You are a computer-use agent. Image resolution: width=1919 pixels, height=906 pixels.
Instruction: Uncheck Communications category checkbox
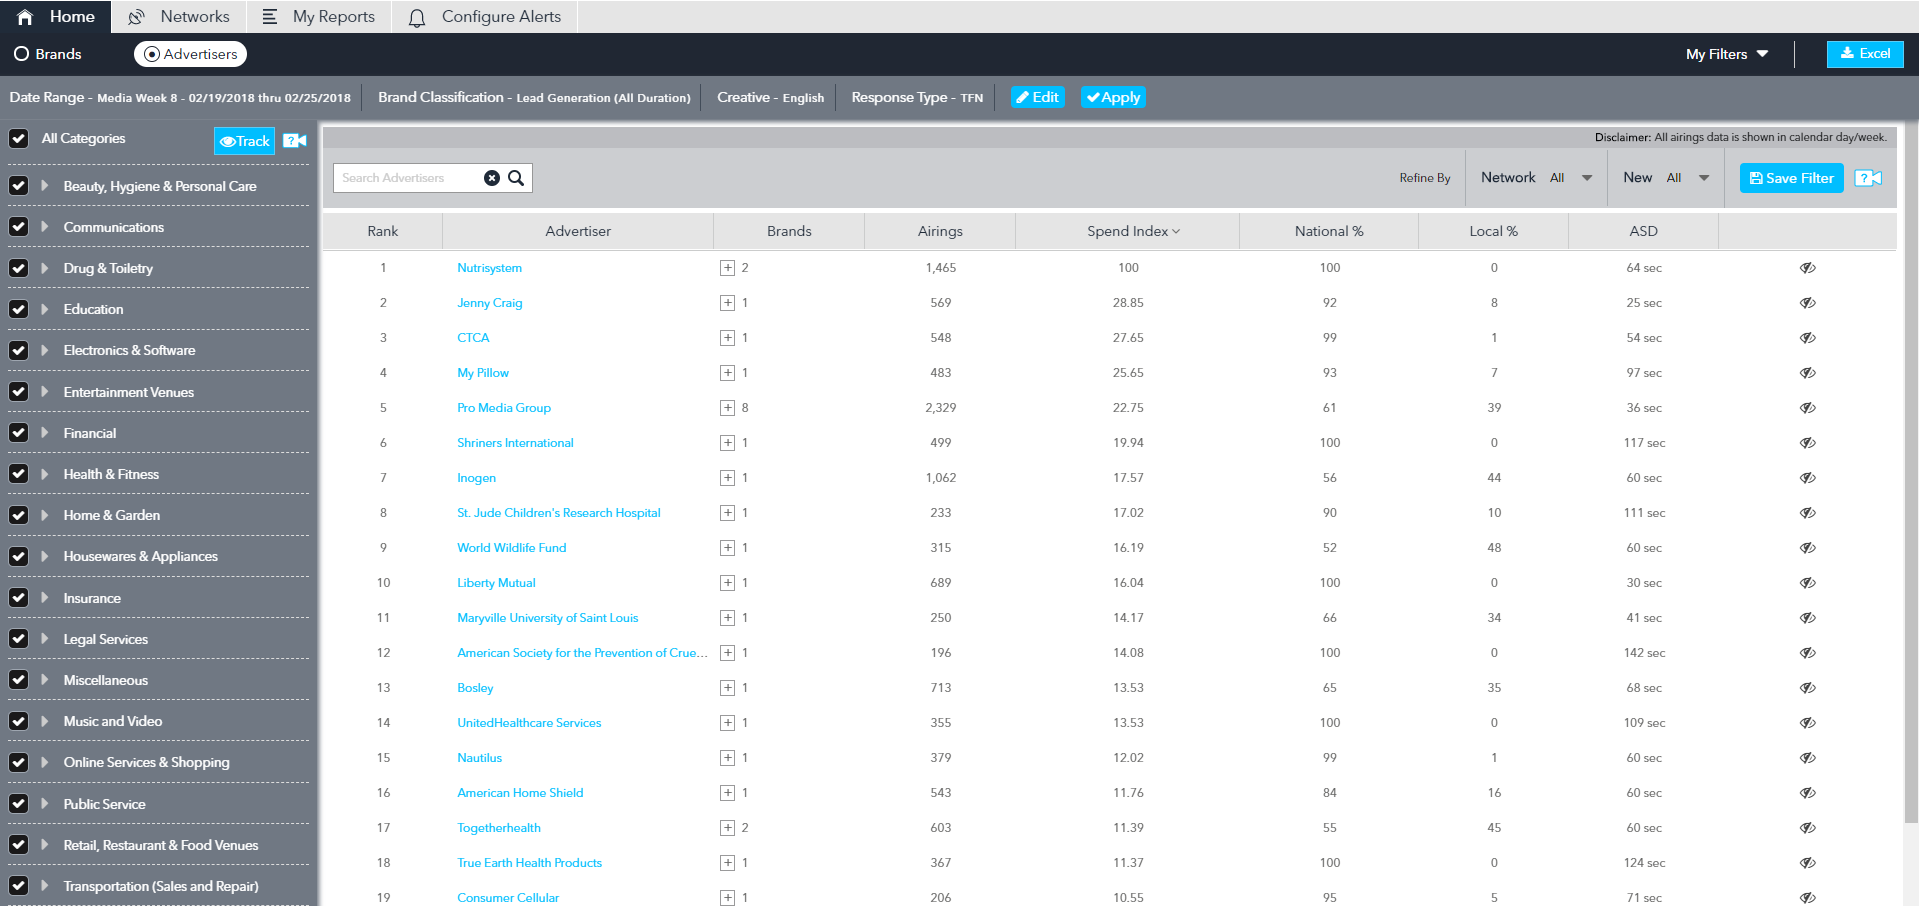click(18, 227)
